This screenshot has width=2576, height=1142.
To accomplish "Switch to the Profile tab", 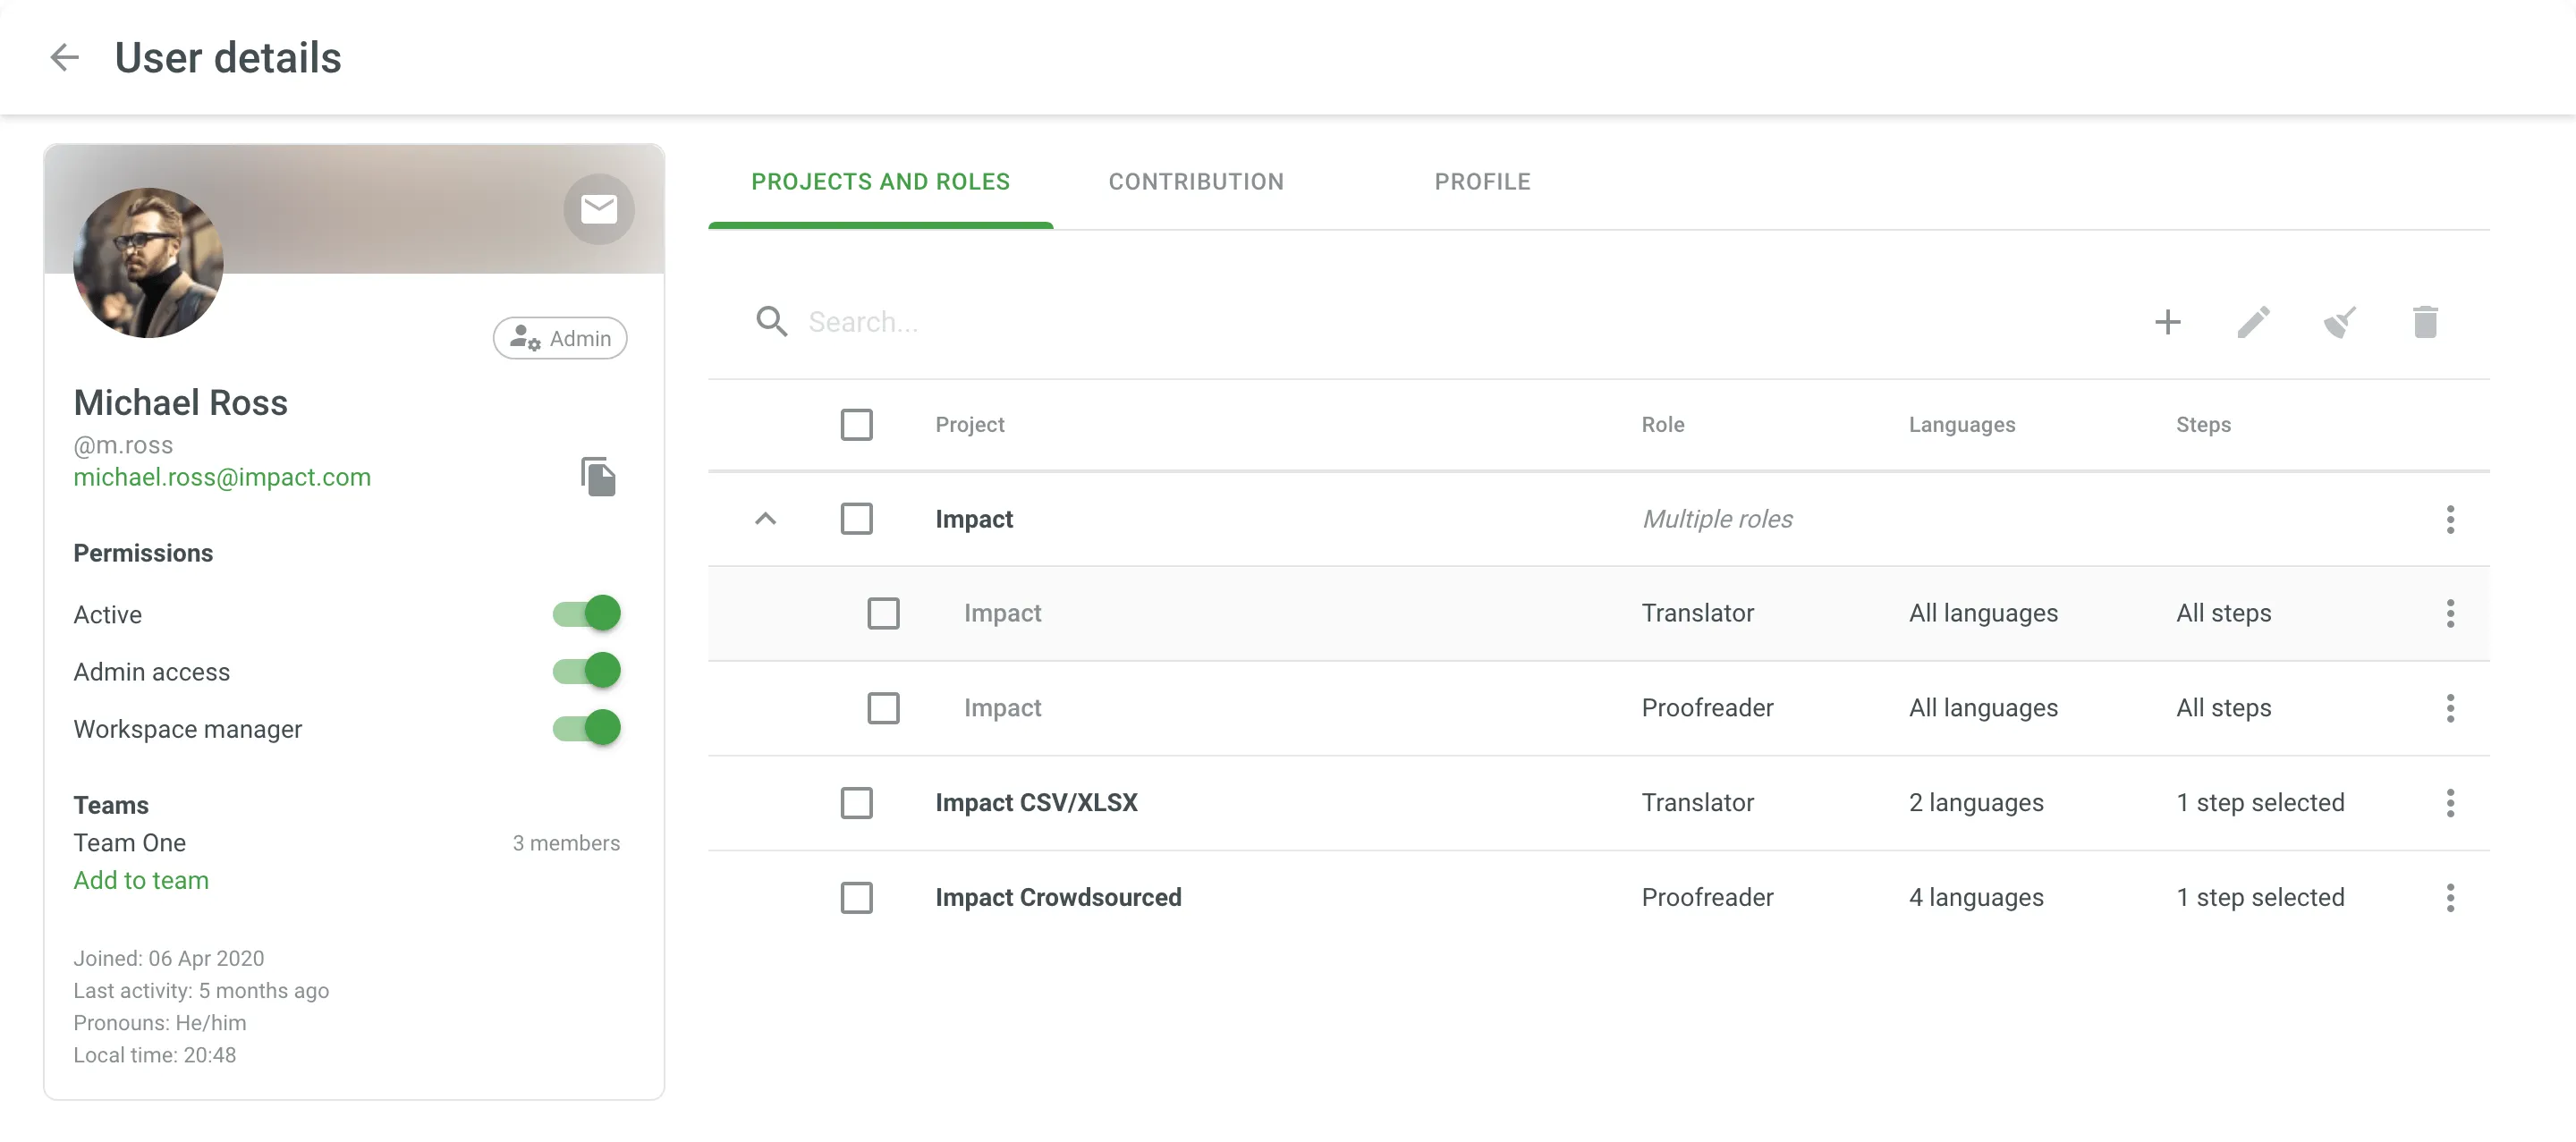I will click(x=1482, y=182).
